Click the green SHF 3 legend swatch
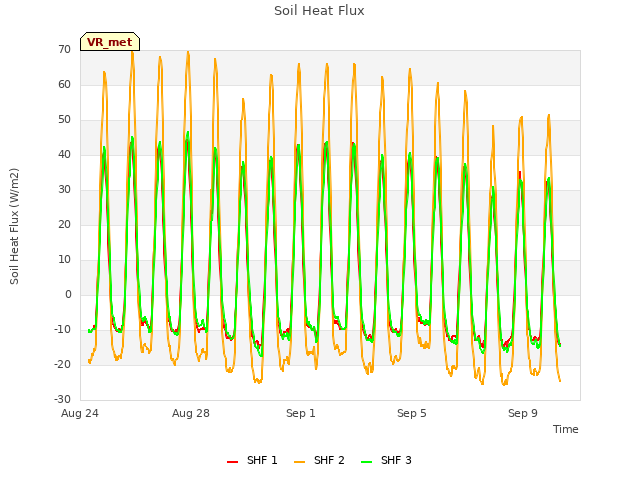Image resolution: width=640 pixels, height=480 pixels. point(367,462)
